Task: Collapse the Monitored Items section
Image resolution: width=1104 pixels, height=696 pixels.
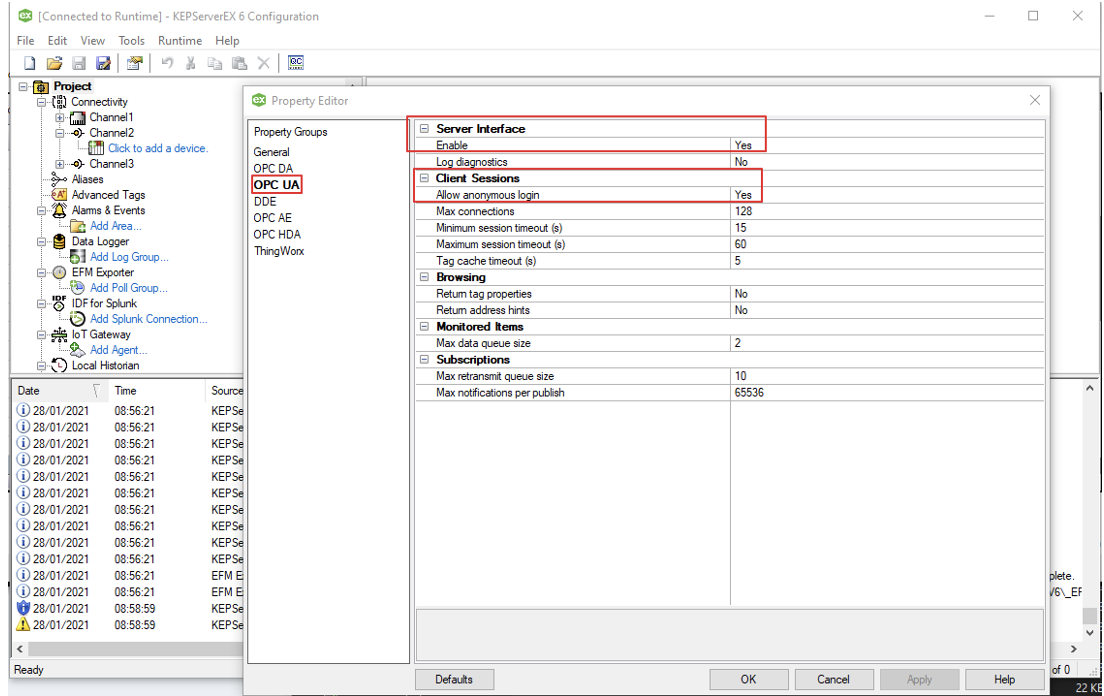Action: (x=424, y=327)
